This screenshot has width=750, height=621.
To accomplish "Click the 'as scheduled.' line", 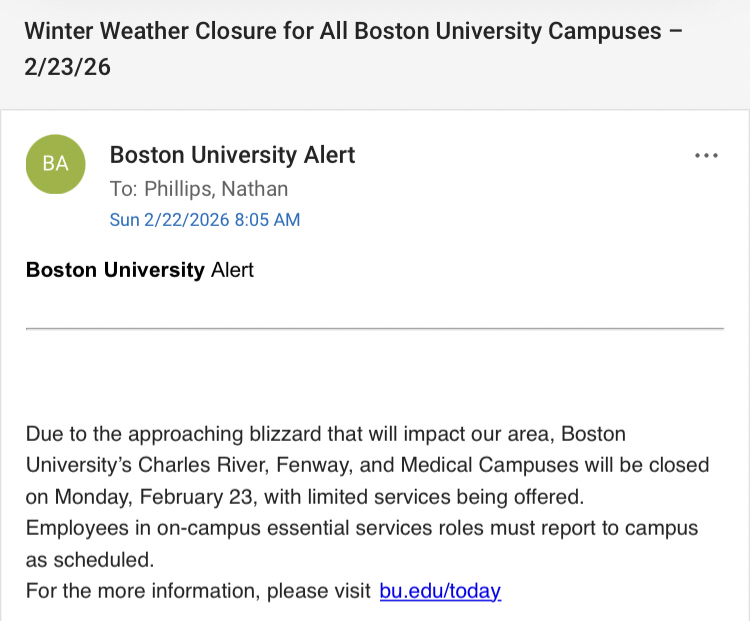I will pyautogui.click(x=89, y=560).
